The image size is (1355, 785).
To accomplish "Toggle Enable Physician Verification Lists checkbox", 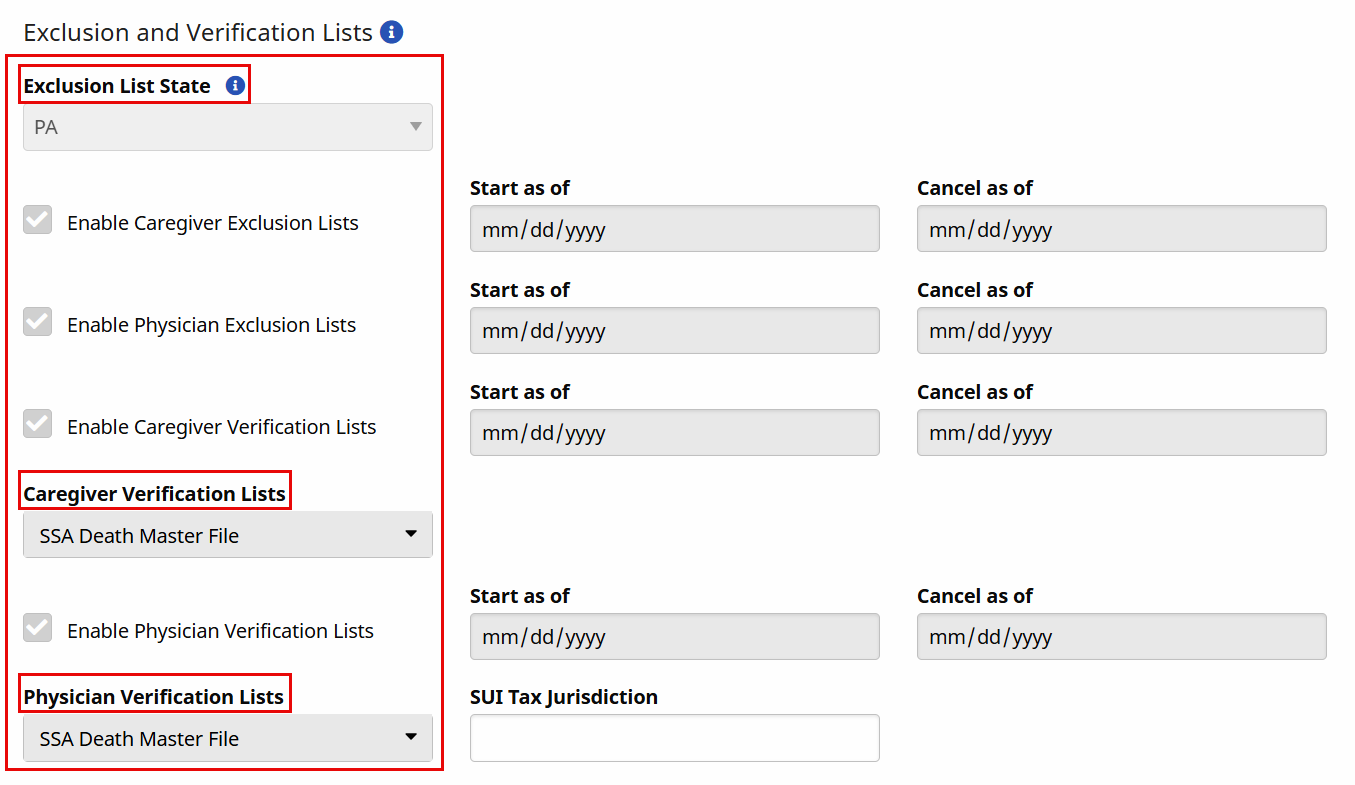I will click(x=38, y=629).
